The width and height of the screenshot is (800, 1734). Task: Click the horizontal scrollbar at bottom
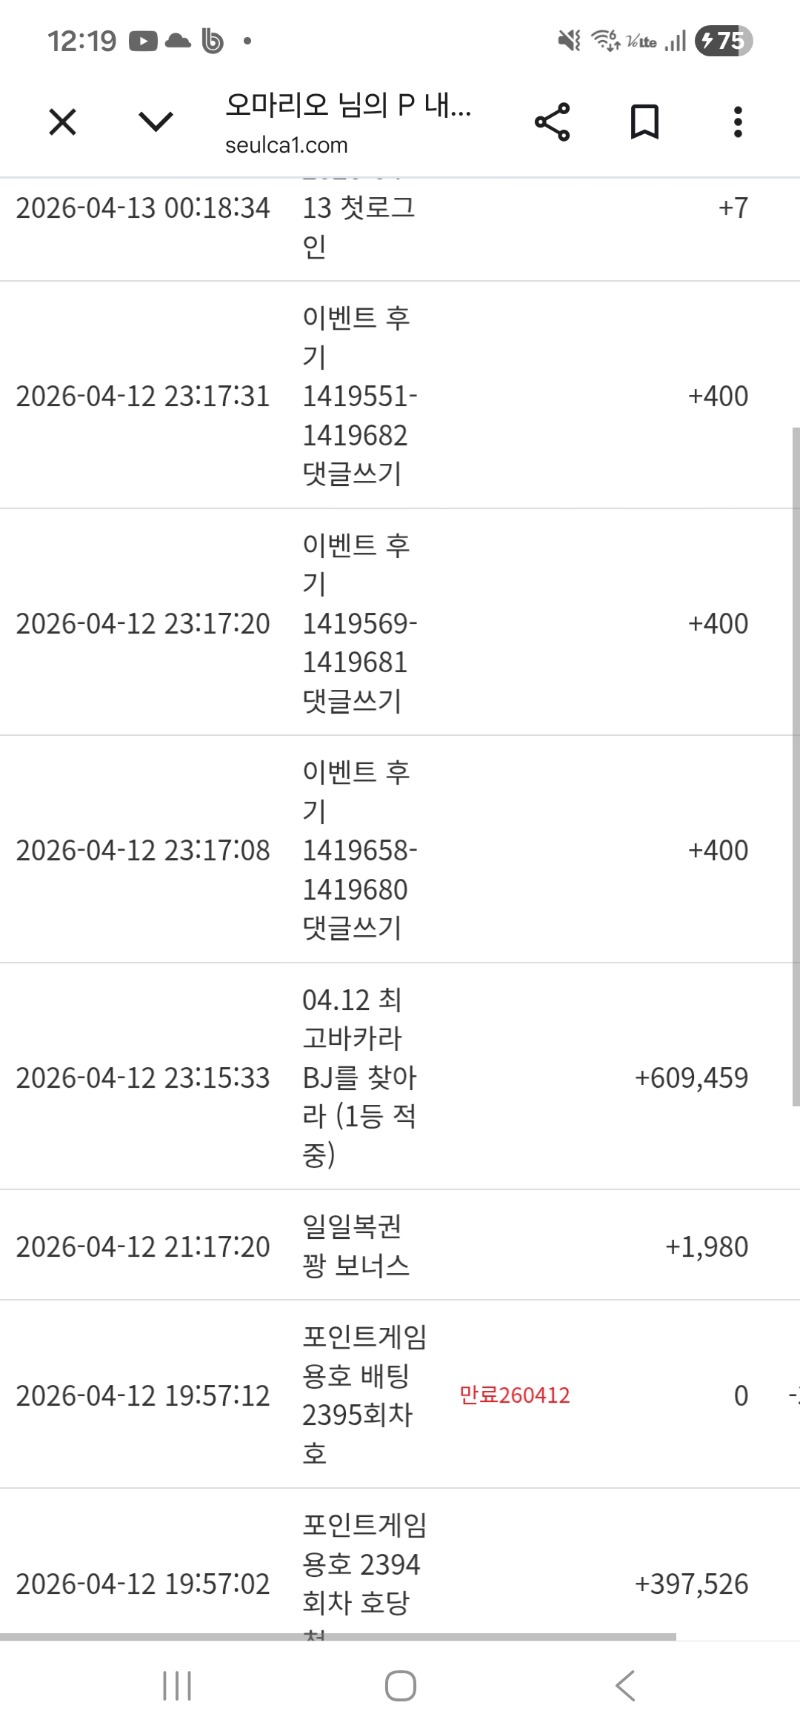click(338, 1637)
